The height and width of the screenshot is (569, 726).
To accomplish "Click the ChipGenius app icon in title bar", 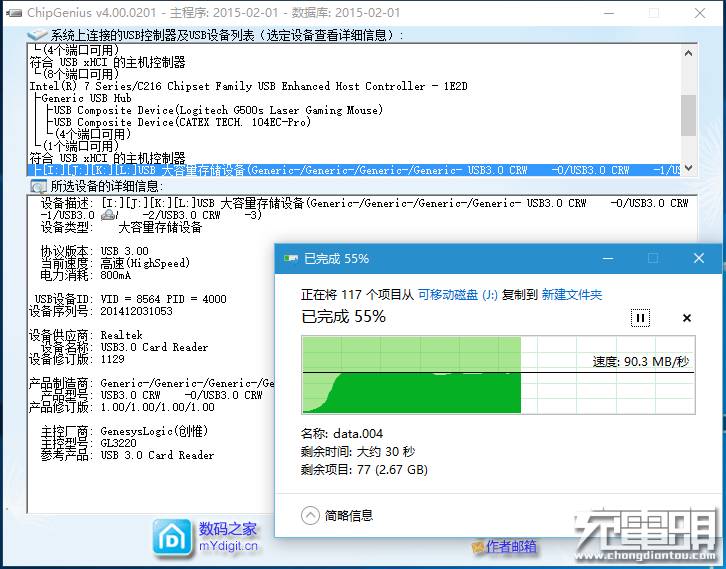I will pos(15,13).
